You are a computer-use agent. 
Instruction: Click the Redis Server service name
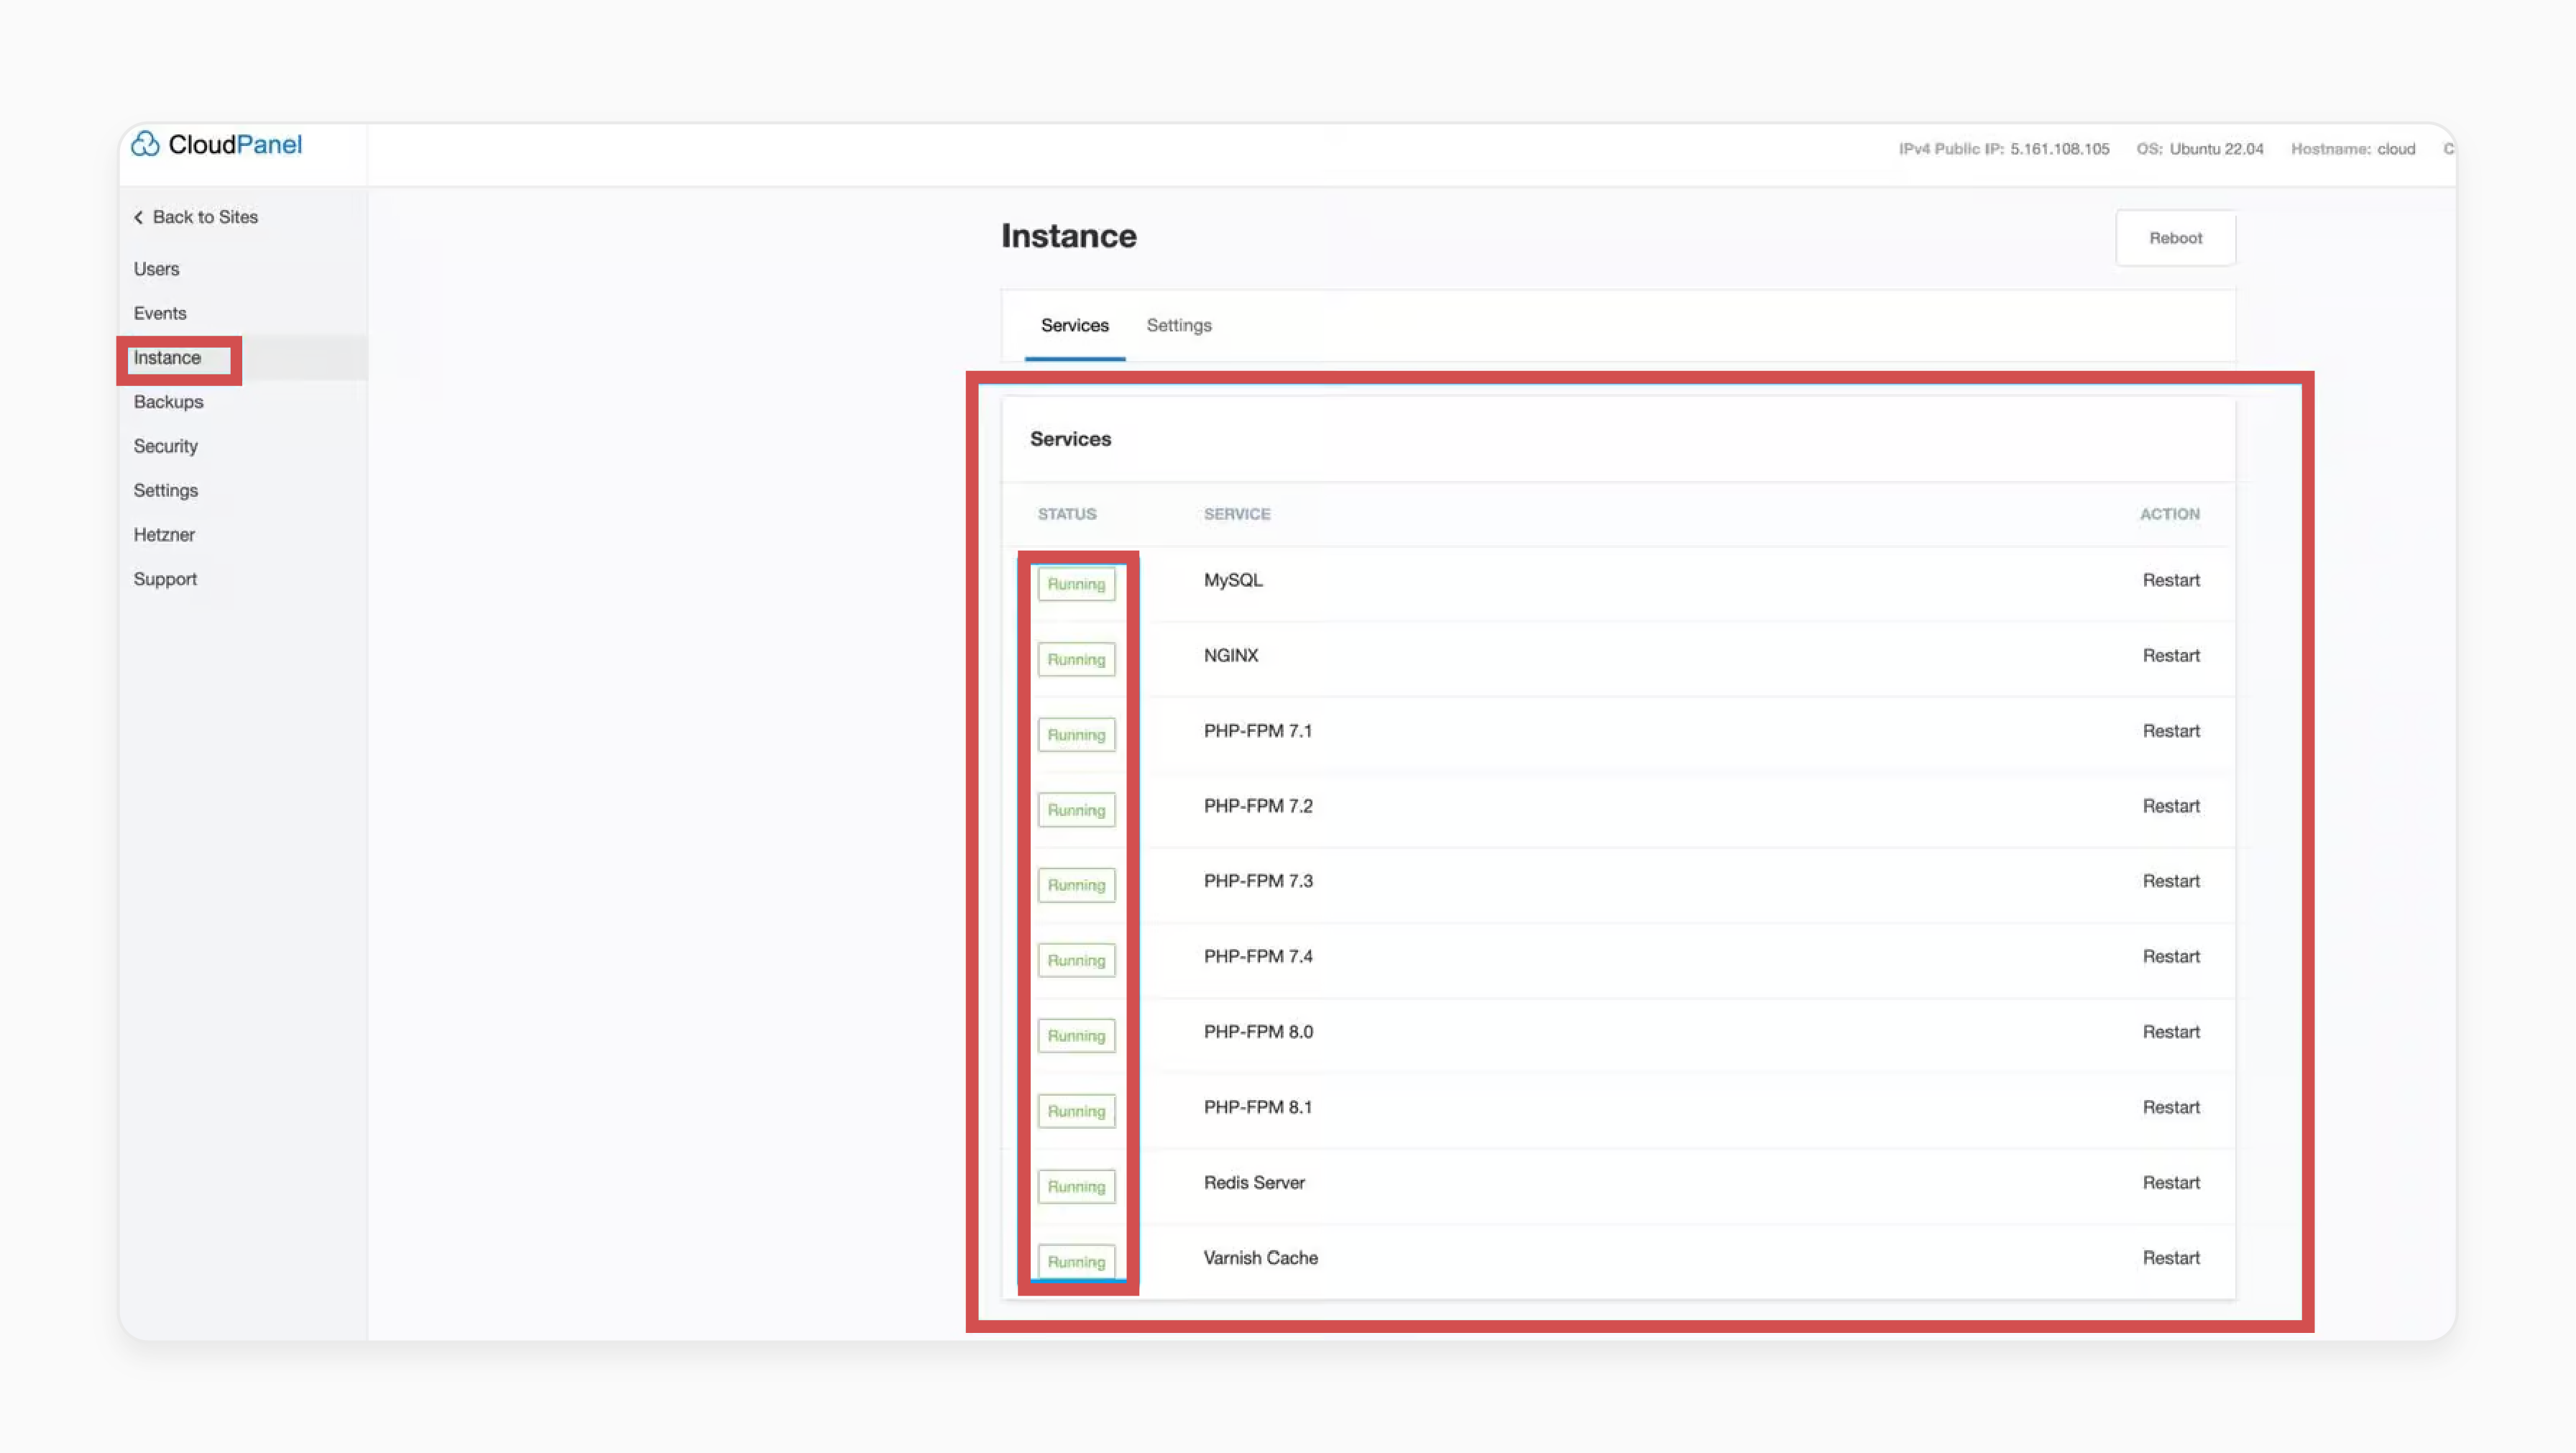click(x=1254, y=1183)
